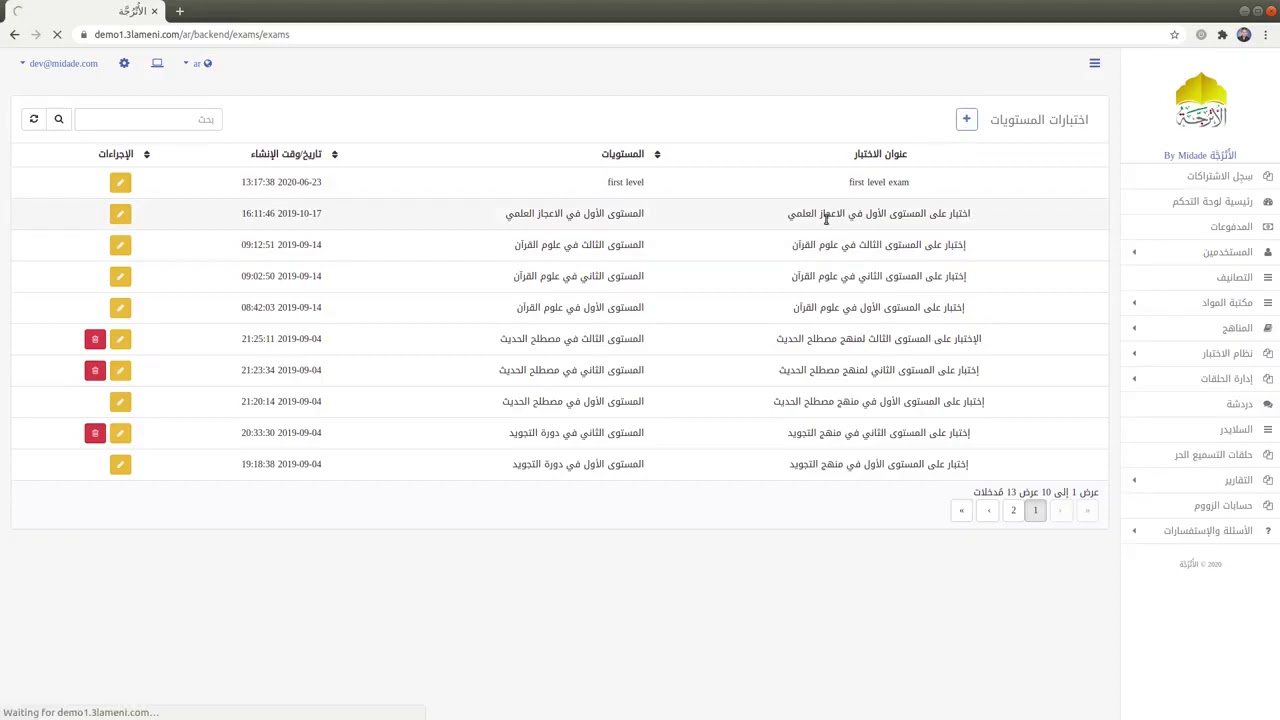This screenshot has height=720, width=1280.
Task: Go back with browser back arrow
Action: 14,34
